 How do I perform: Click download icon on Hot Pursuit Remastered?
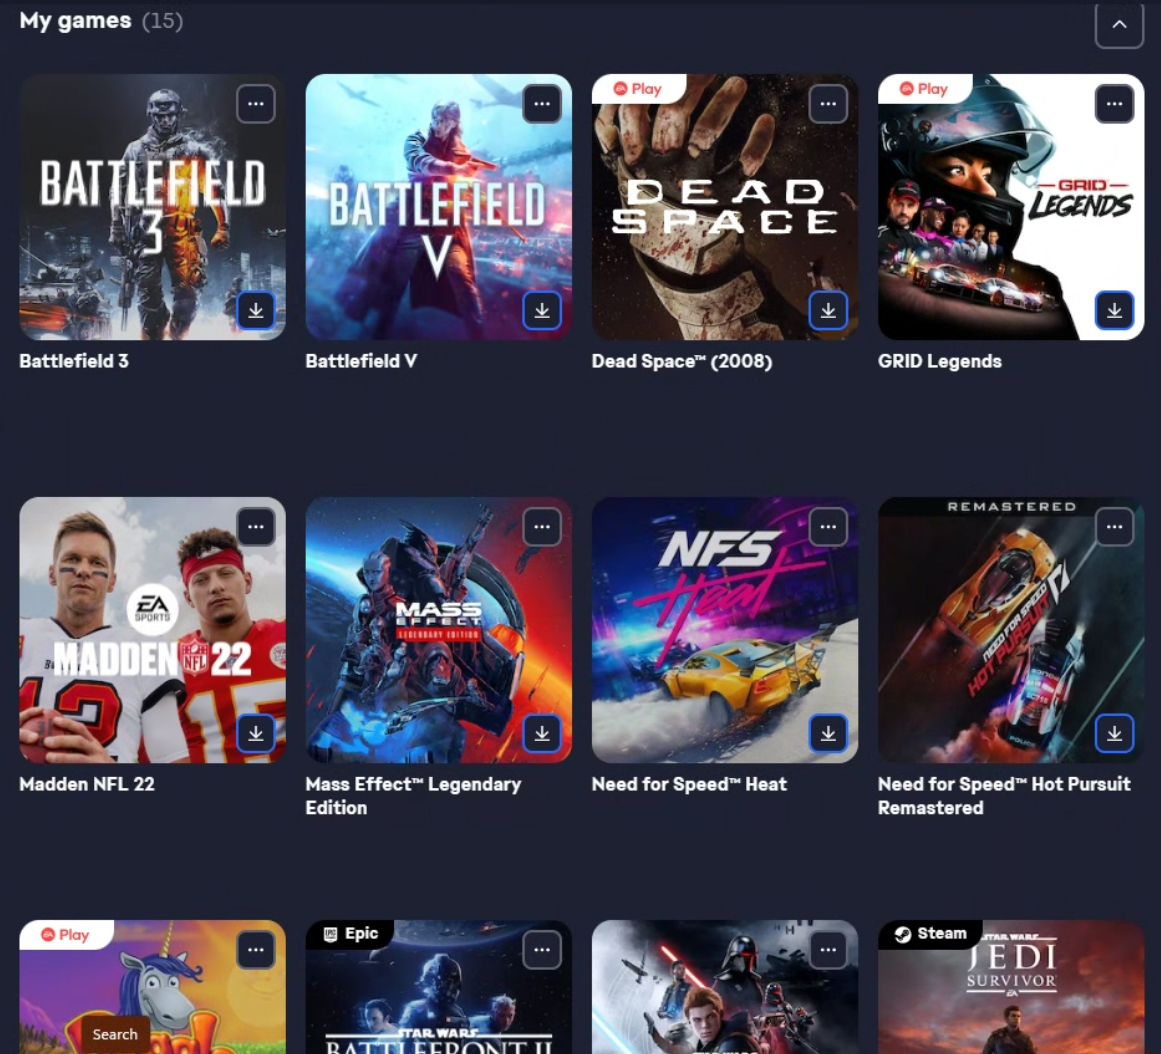point(1114,733)
